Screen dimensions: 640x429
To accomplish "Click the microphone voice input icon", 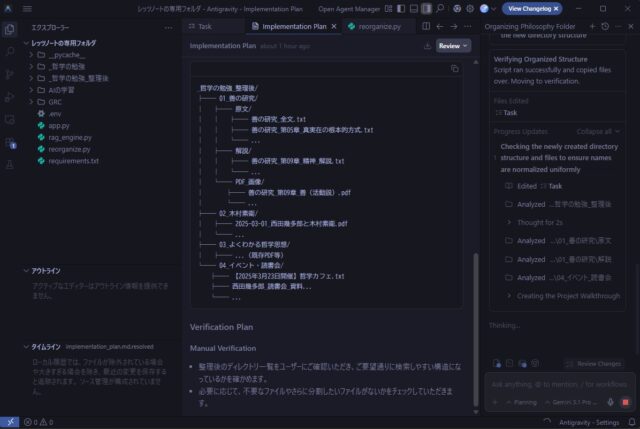I will [610, 402].
